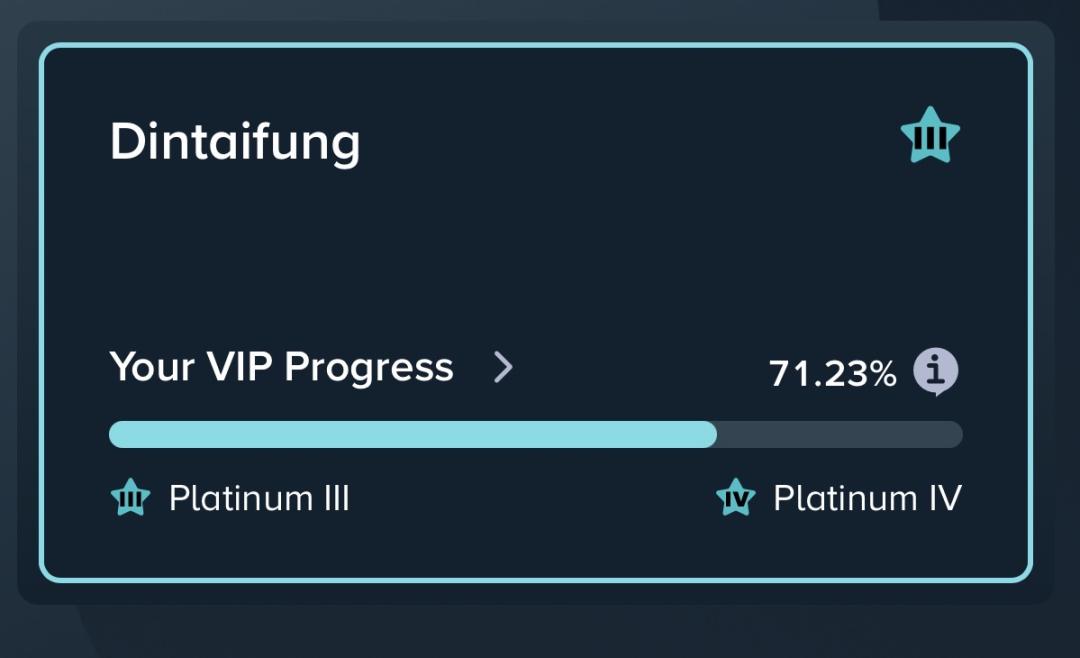This screenshot has width=1080, height=658.
Task: Click the IV star icon beside Platinum IV
Action: point(736,498)
